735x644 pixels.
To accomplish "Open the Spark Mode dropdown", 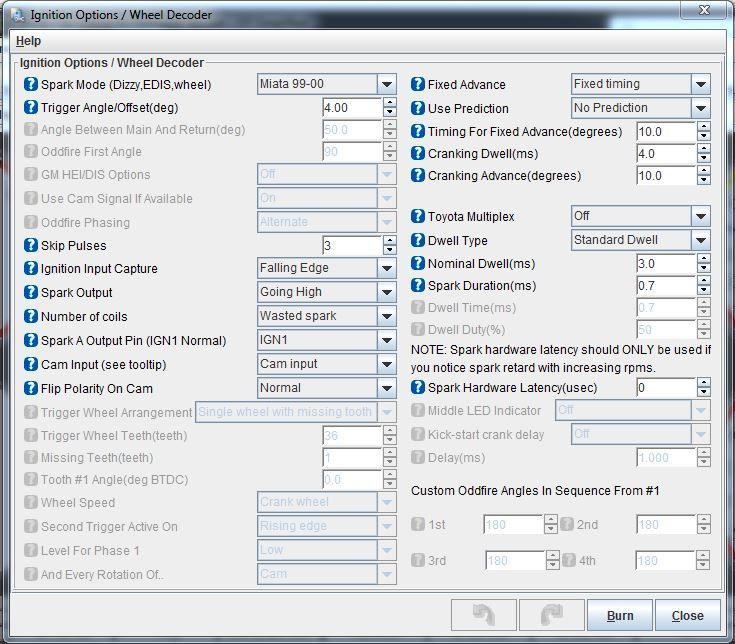I will [386, 85].
